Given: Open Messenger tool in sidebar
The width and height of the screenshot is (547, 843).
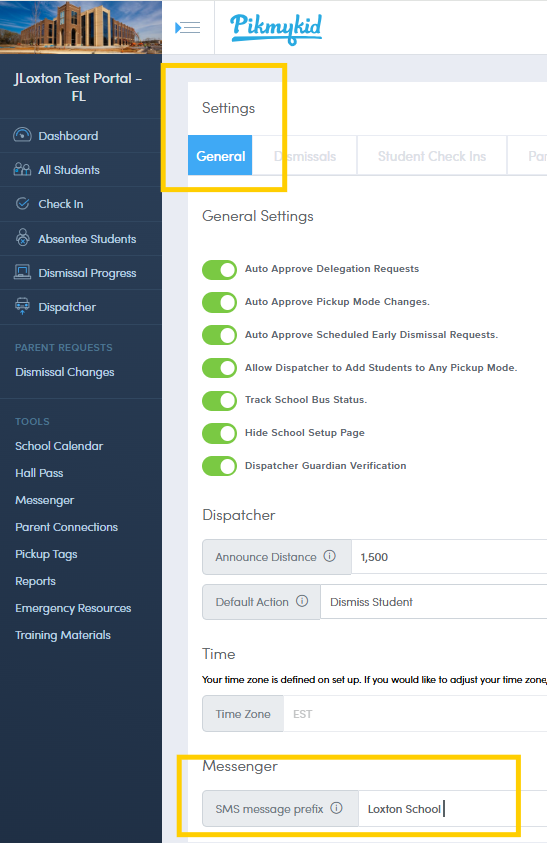Looking at the screenshot, I should (45, 500).
